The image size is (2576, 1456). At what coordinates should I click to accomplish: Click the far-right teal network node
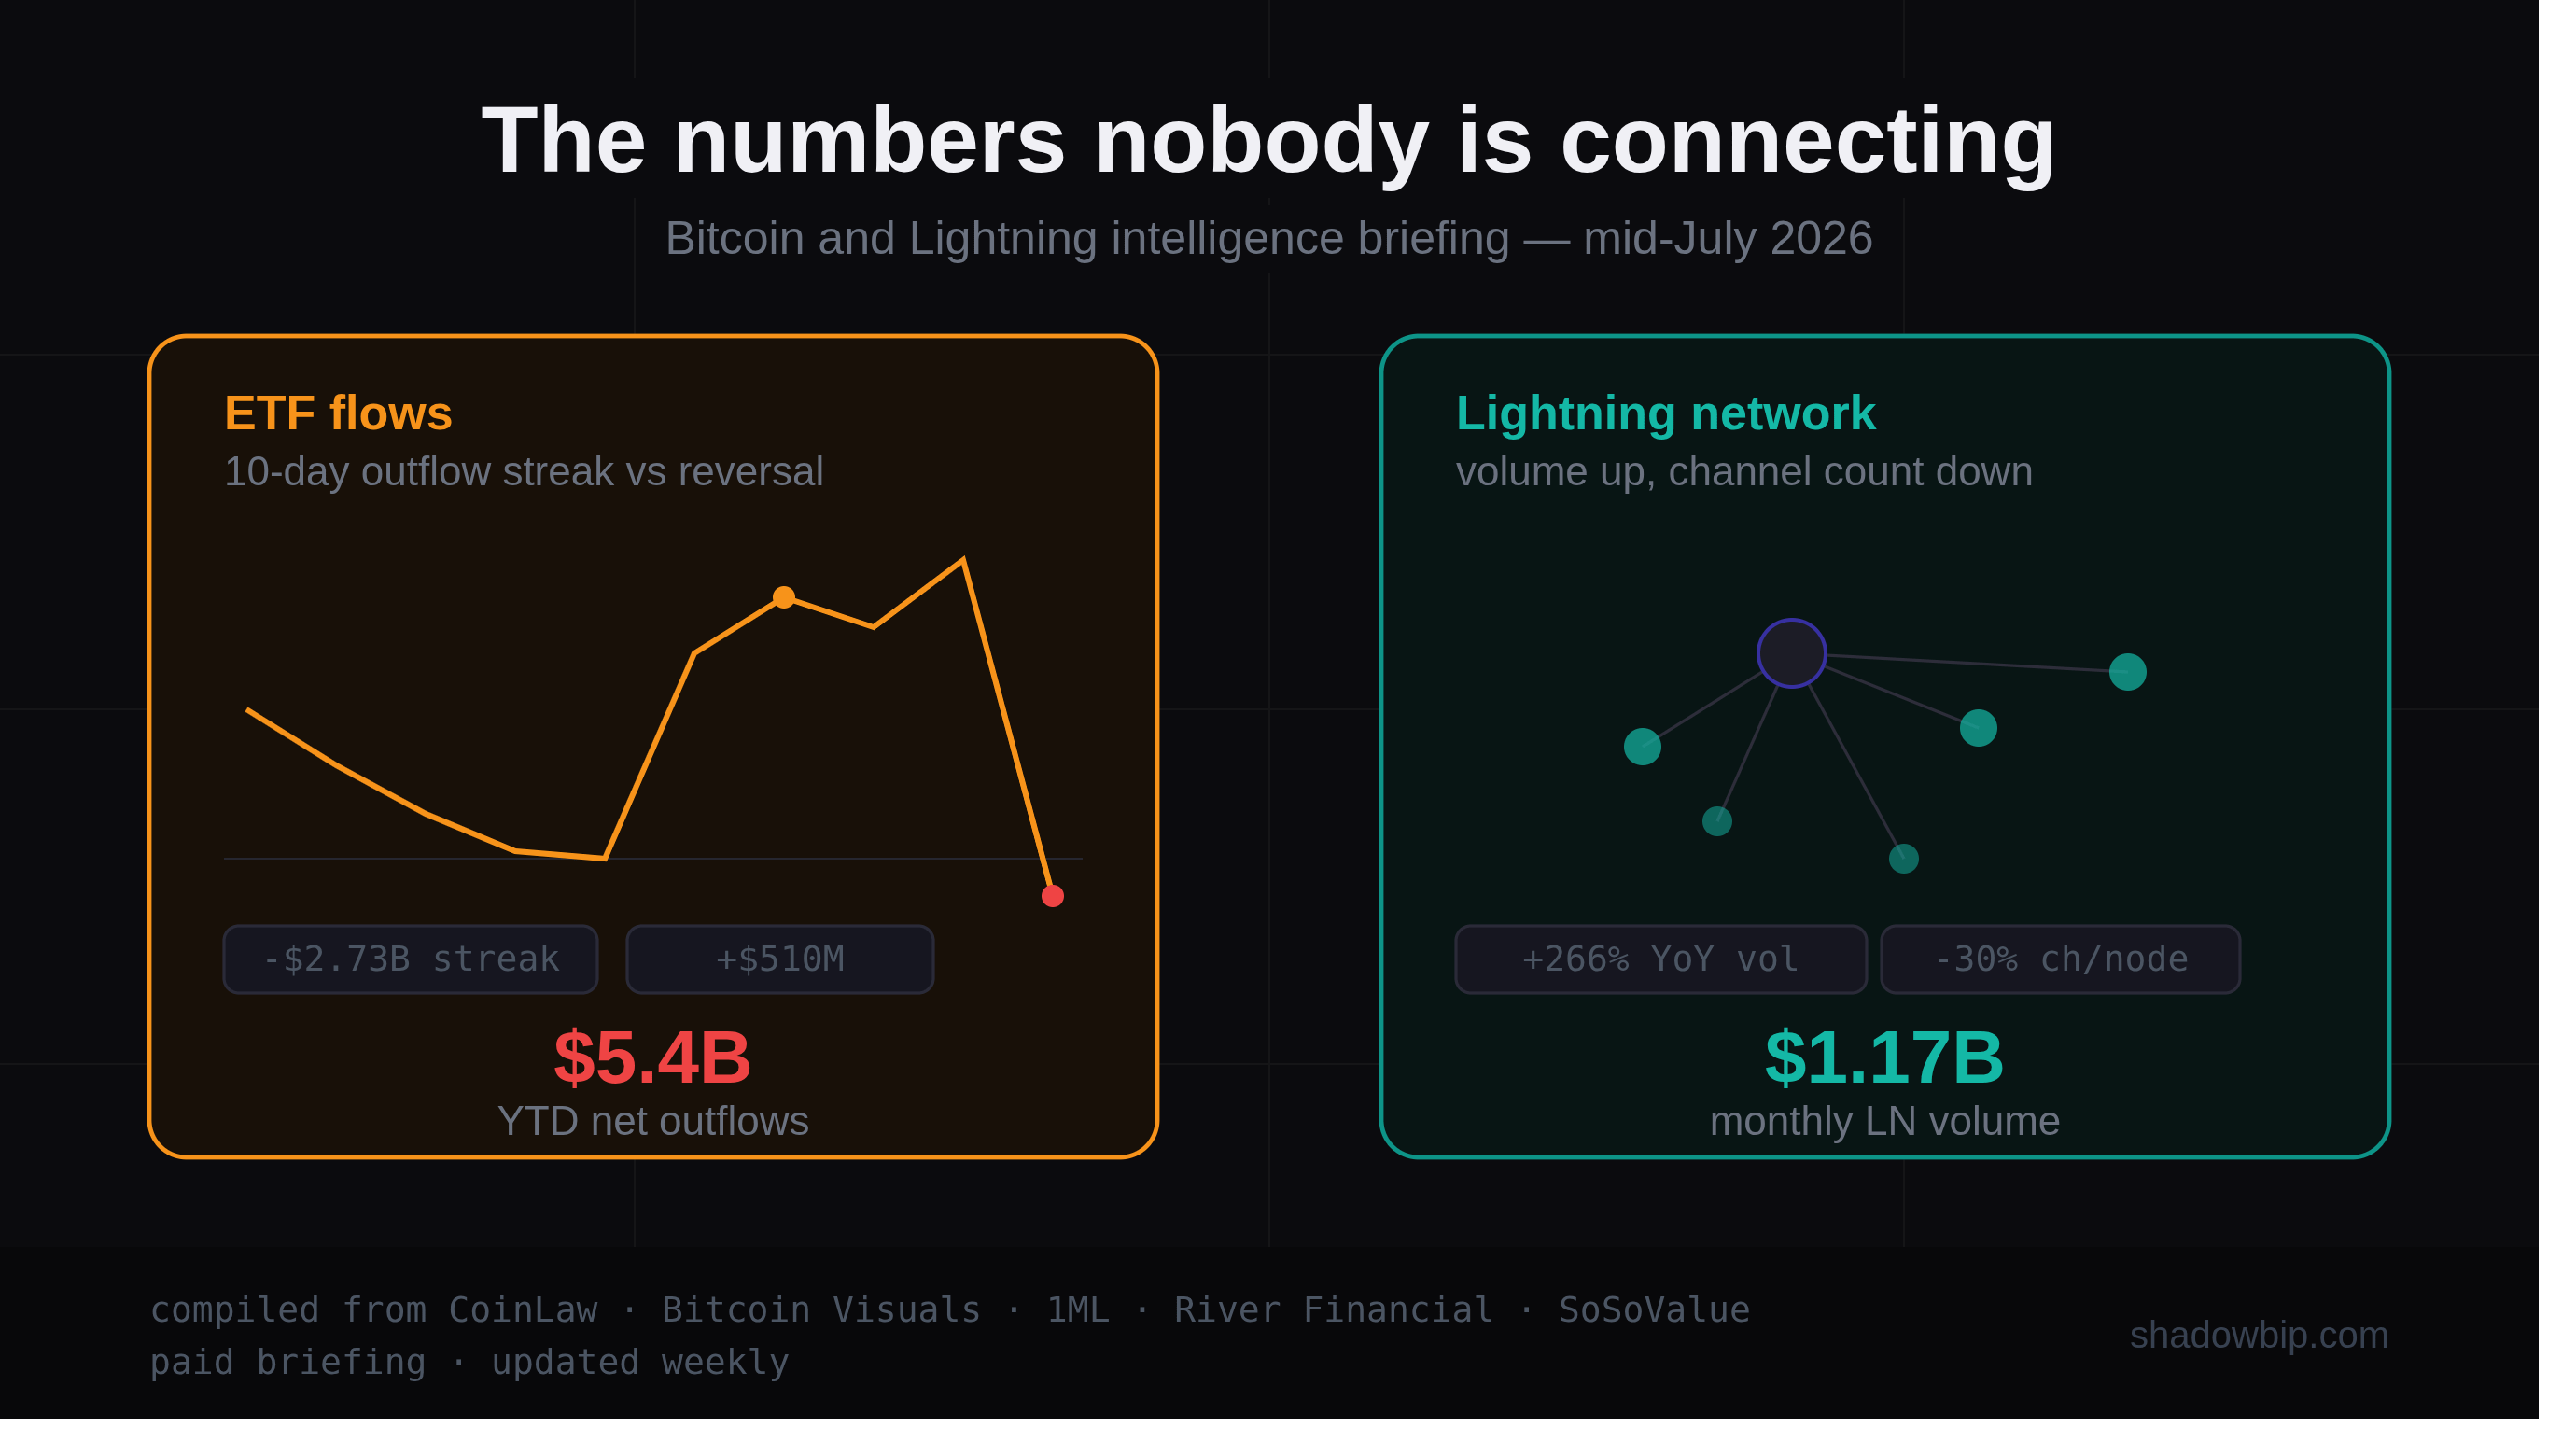(2127, 672)
